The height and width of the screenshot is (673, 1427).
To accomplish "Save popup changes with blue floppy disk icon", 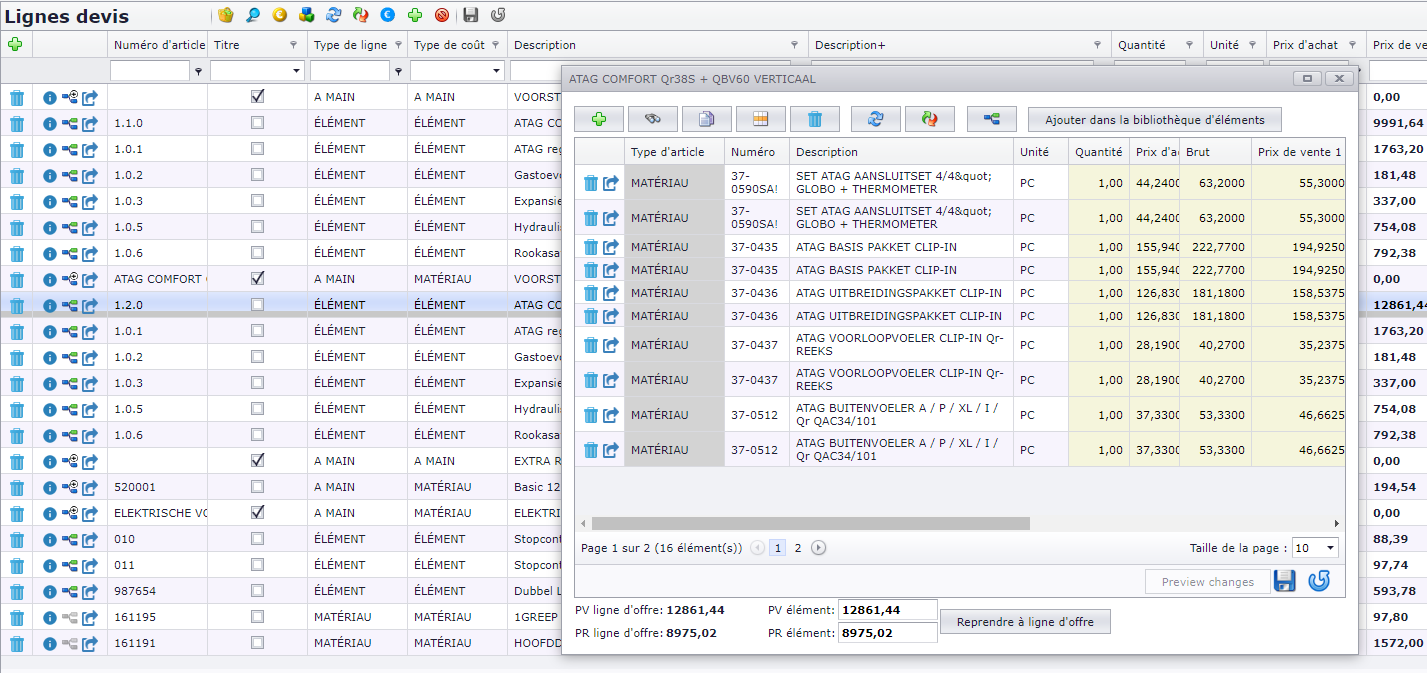I will point(1285,581).
